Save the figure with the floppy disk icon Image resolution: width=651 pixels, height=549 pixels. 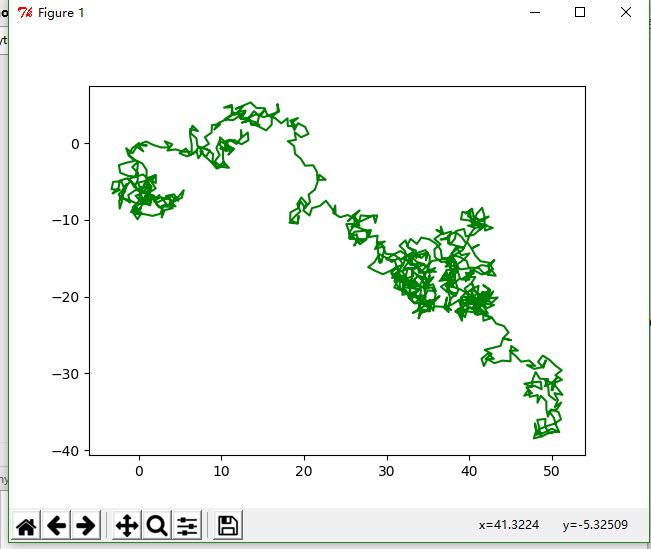coord(228,525)
